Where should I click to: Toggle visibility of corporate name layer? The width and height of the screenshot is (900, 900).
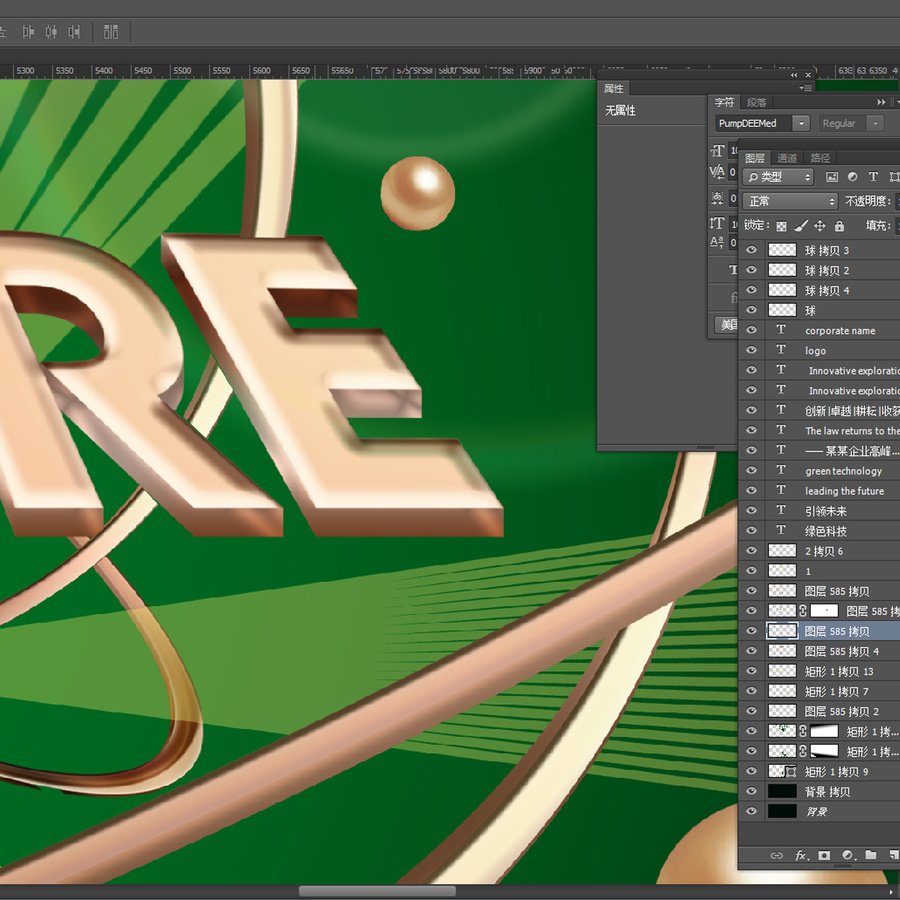pyautogui.click(x=751, y=330)
